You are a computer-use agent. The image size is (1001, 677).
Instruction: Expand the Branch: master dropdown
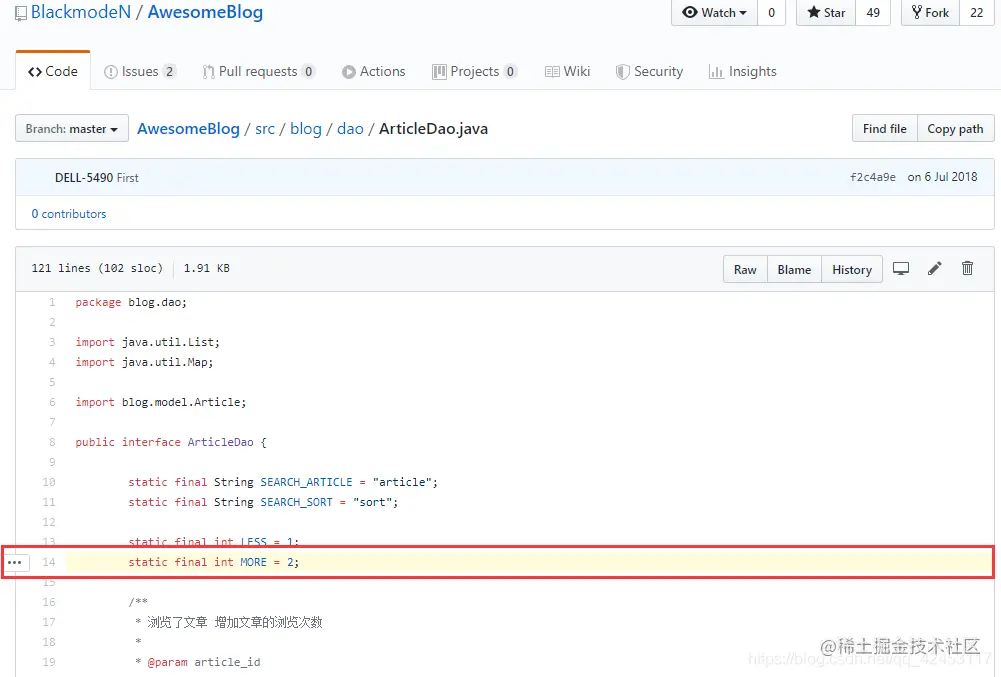(x=72, y=128)
